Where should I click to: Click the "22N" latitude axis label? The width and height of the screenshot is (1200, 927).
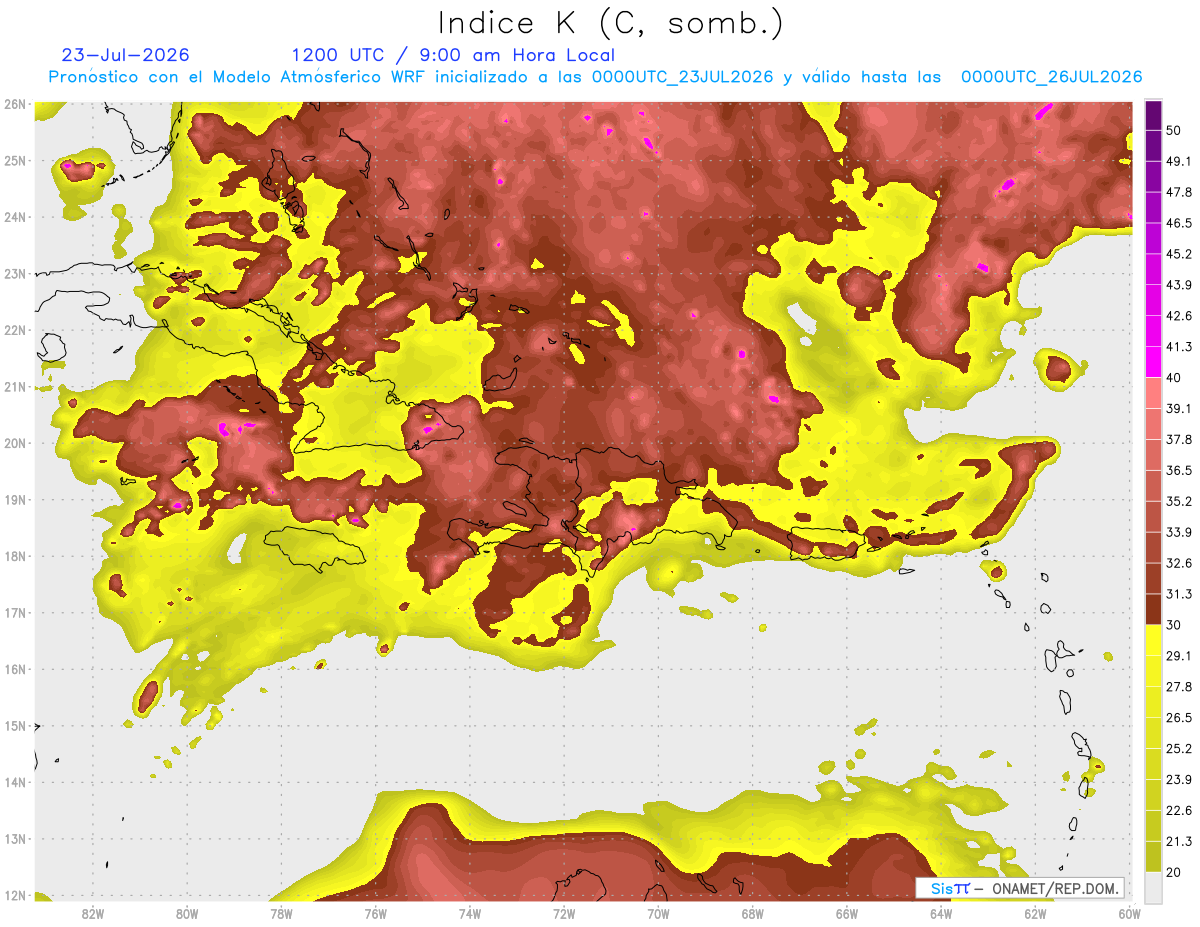click(x=15, y=330)
